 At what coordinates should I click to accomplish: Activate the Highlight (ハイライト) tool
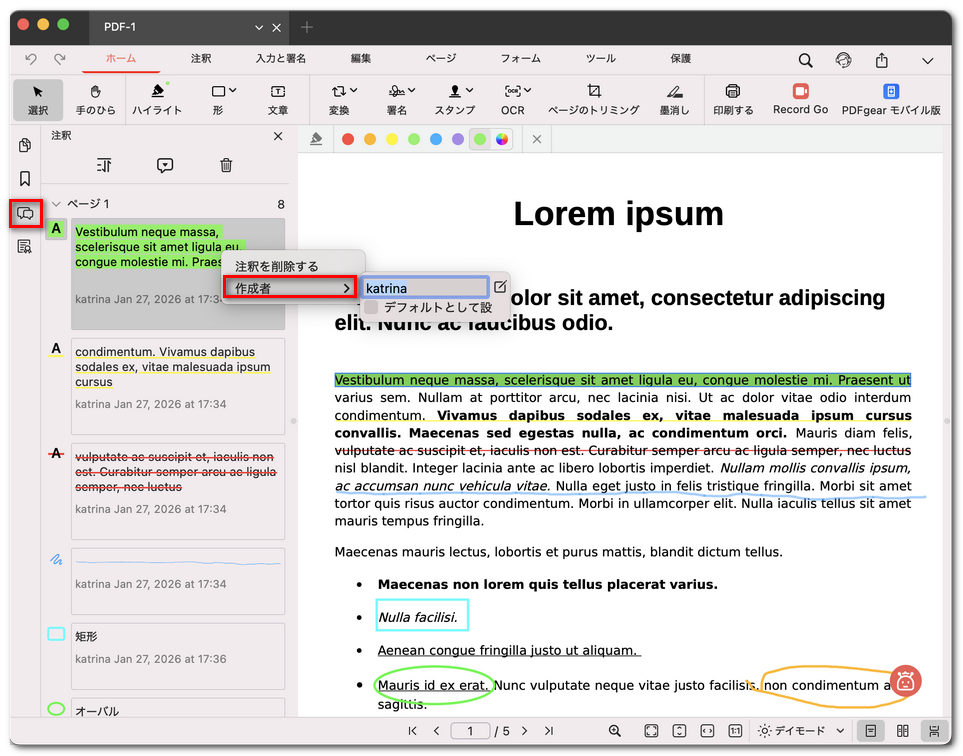coord(157,98)
